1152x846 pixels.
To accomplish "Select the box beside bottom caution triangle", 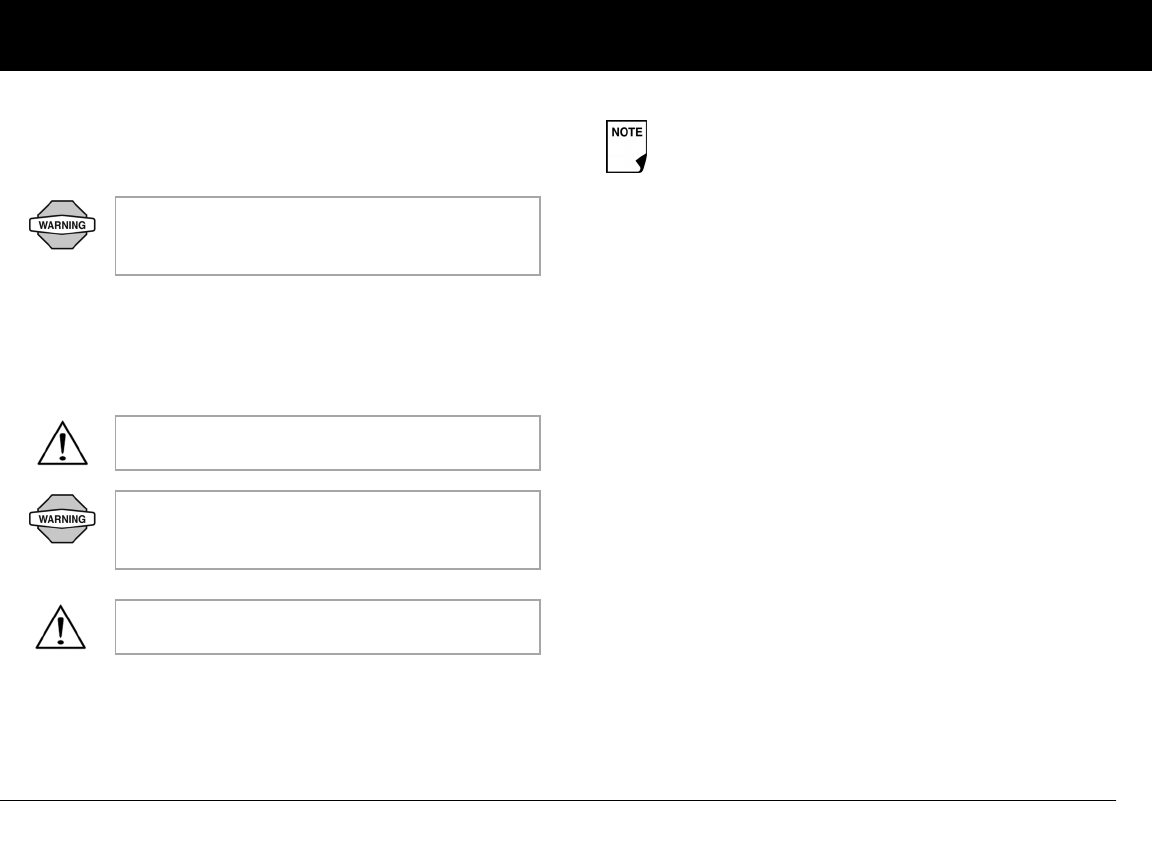I will click(328, 627).
